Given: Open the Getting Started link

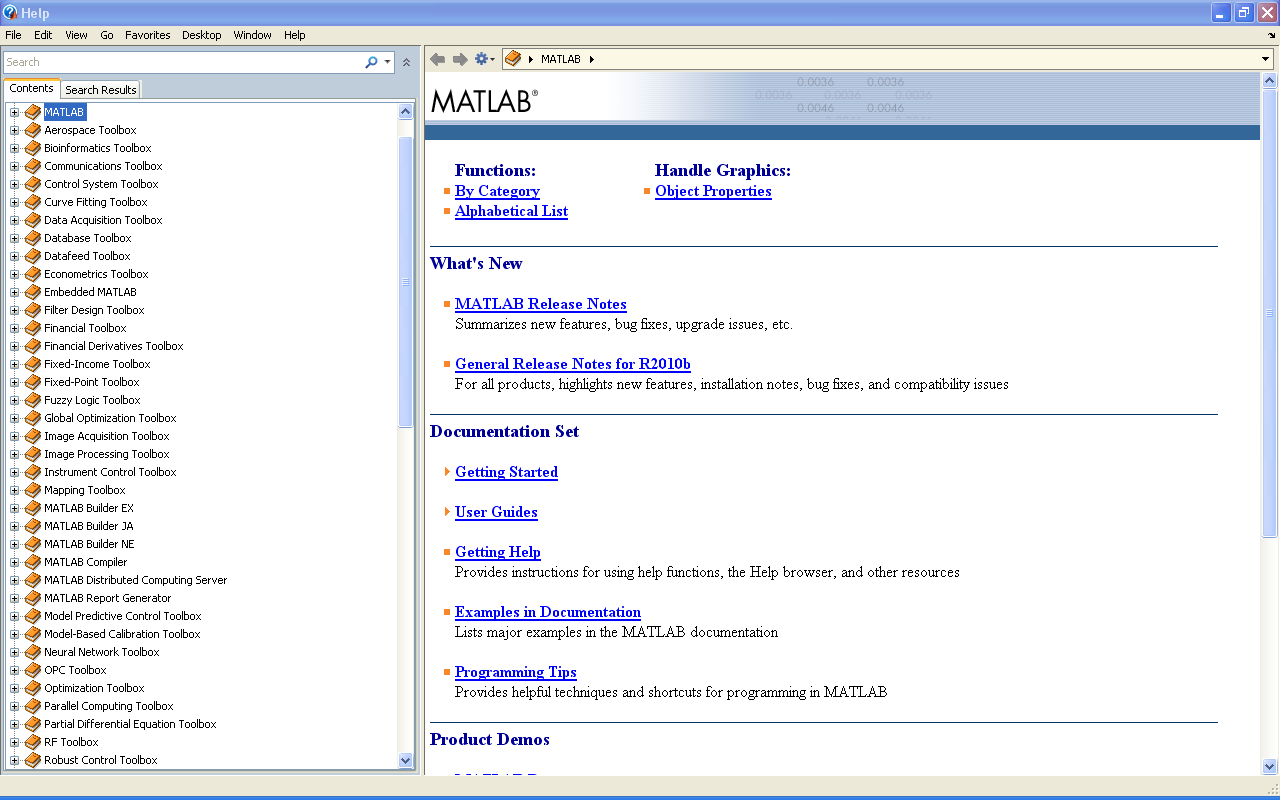Looking at the screenshot, I should click(506, 472).
